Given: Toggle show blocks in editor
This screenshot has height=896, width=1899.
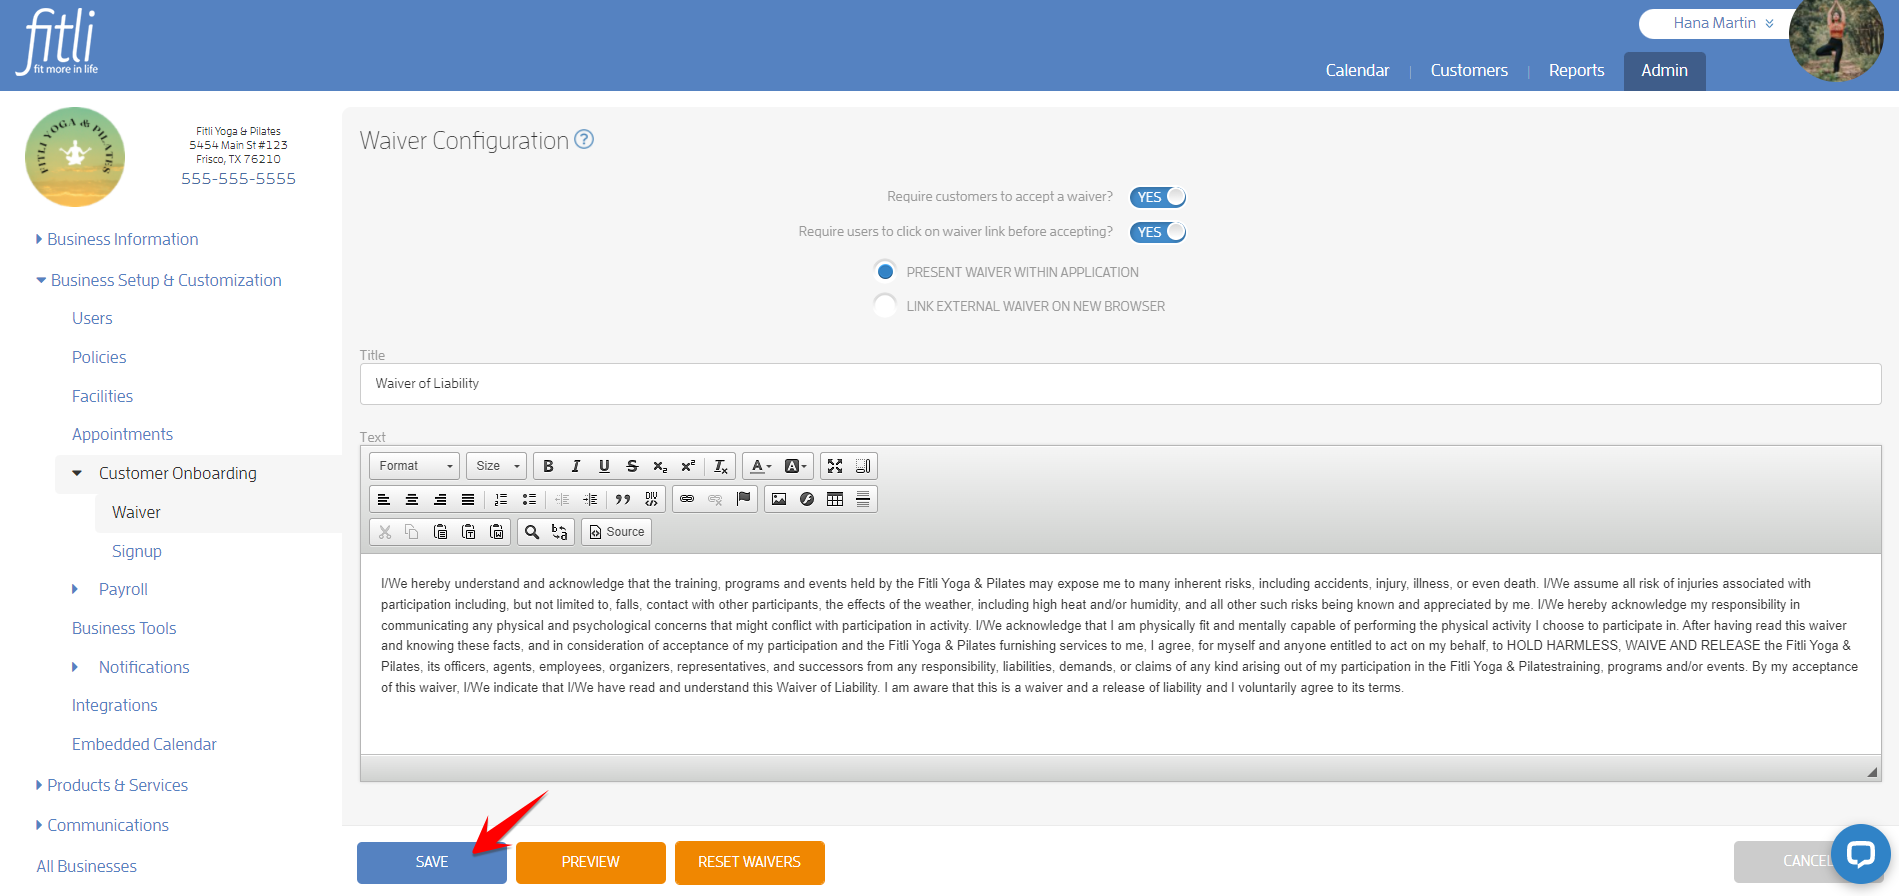Looking at the screenshot, I should click(863, 466).
